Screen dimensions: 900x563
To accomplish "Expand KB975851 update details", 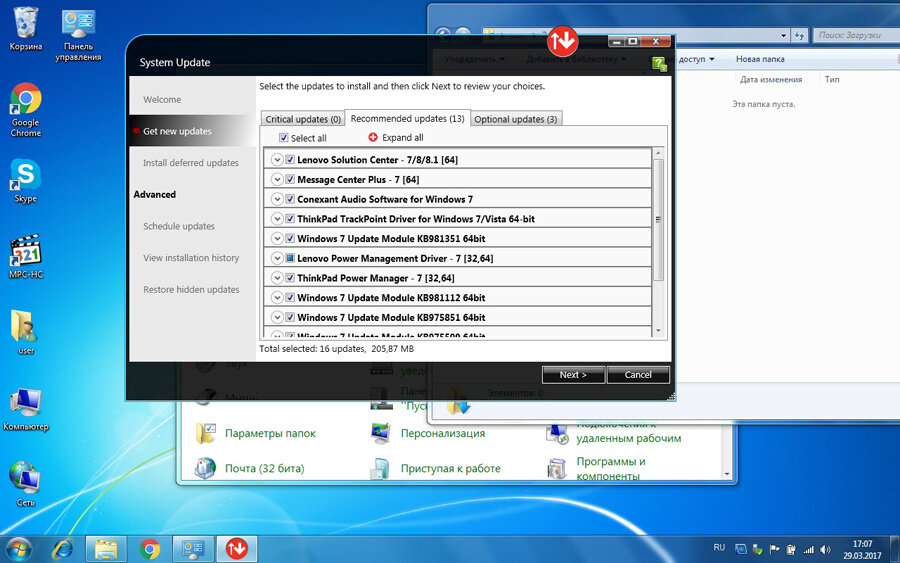I will click(x=277, y=317).
